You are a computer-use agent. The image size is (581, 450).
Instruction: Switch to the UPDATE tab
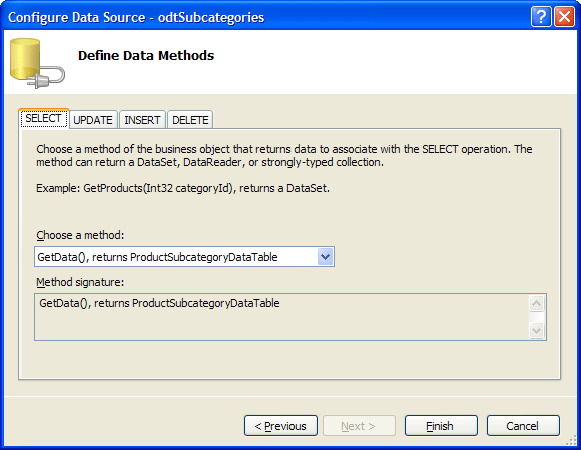tap(93, 120)
